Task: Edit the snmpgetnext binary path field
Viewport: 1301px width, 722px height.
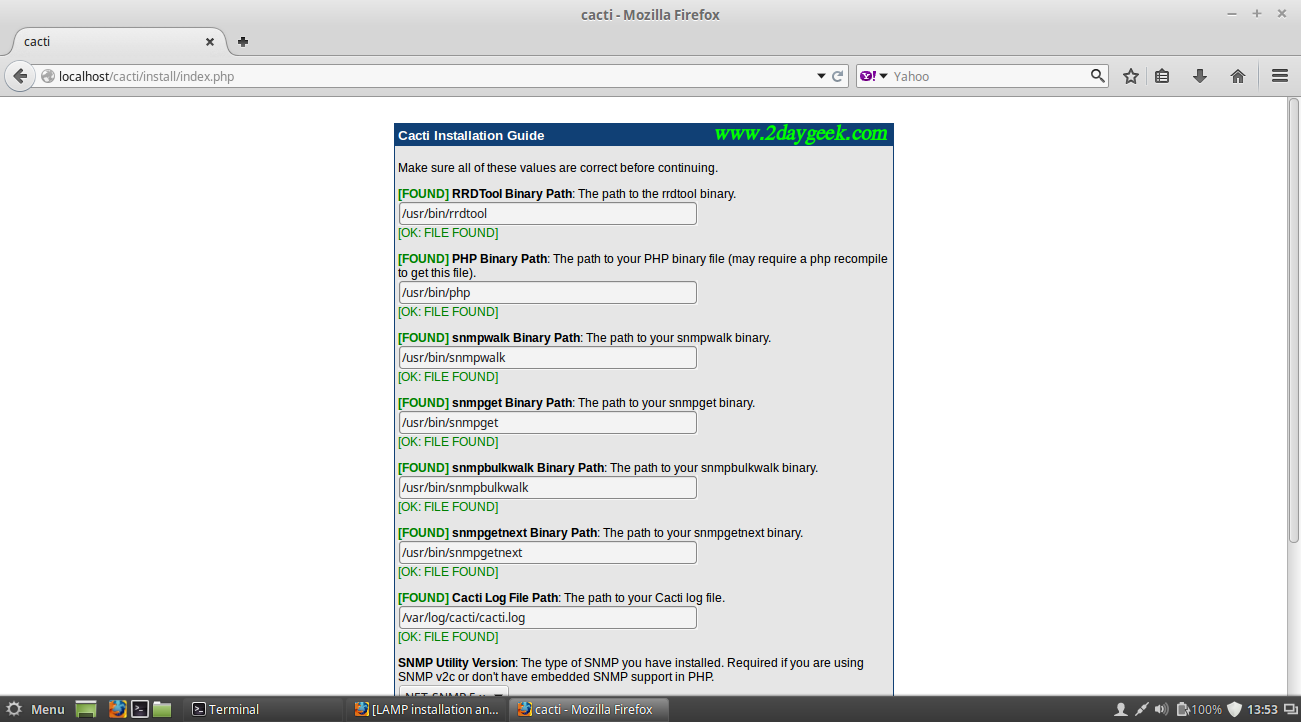Action: 548,553
